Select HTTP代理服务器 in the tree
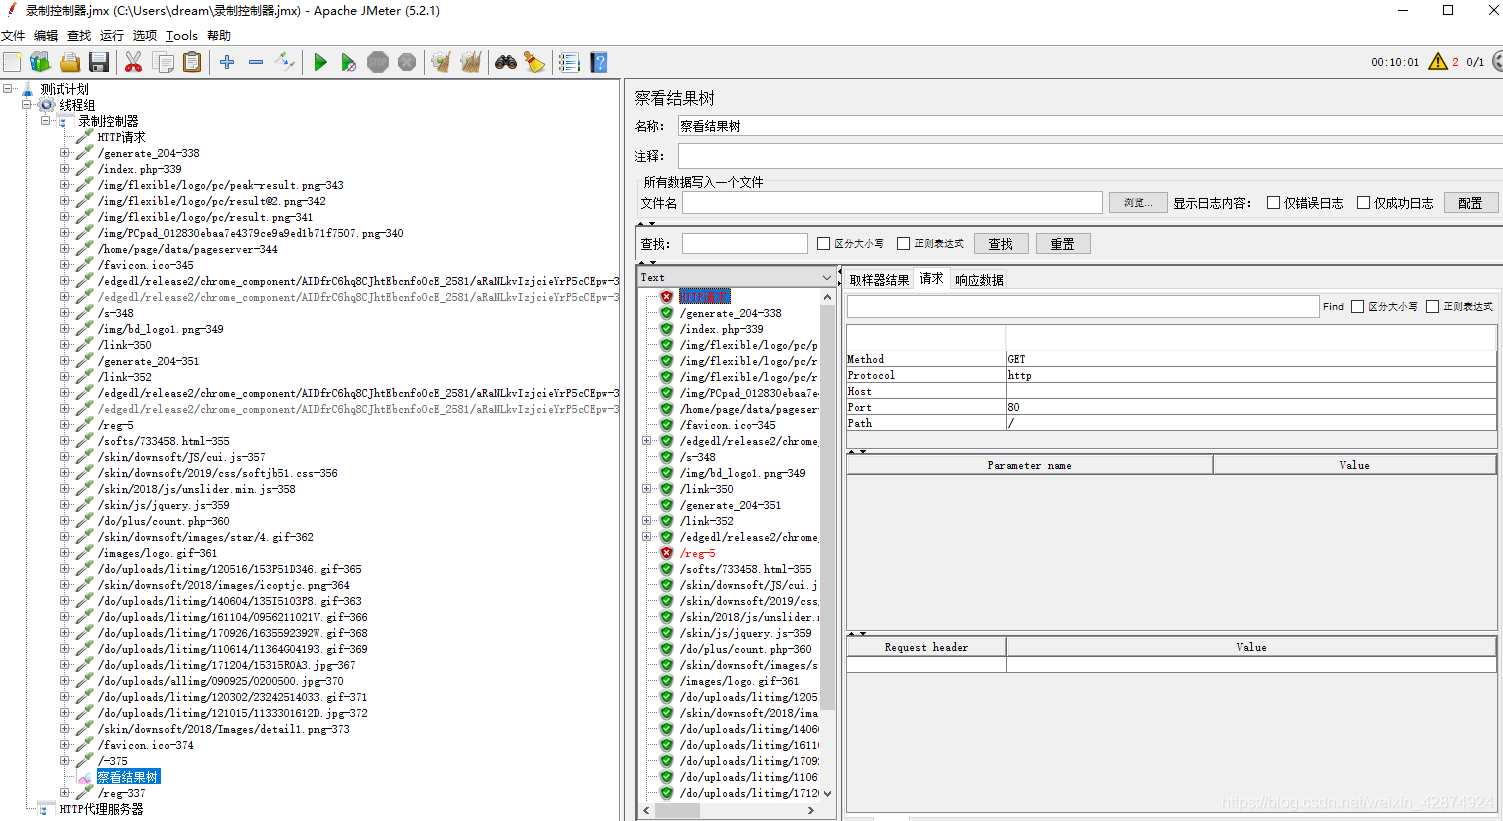This screenshot has height=821, width=1503. click(x=101, y=809)
